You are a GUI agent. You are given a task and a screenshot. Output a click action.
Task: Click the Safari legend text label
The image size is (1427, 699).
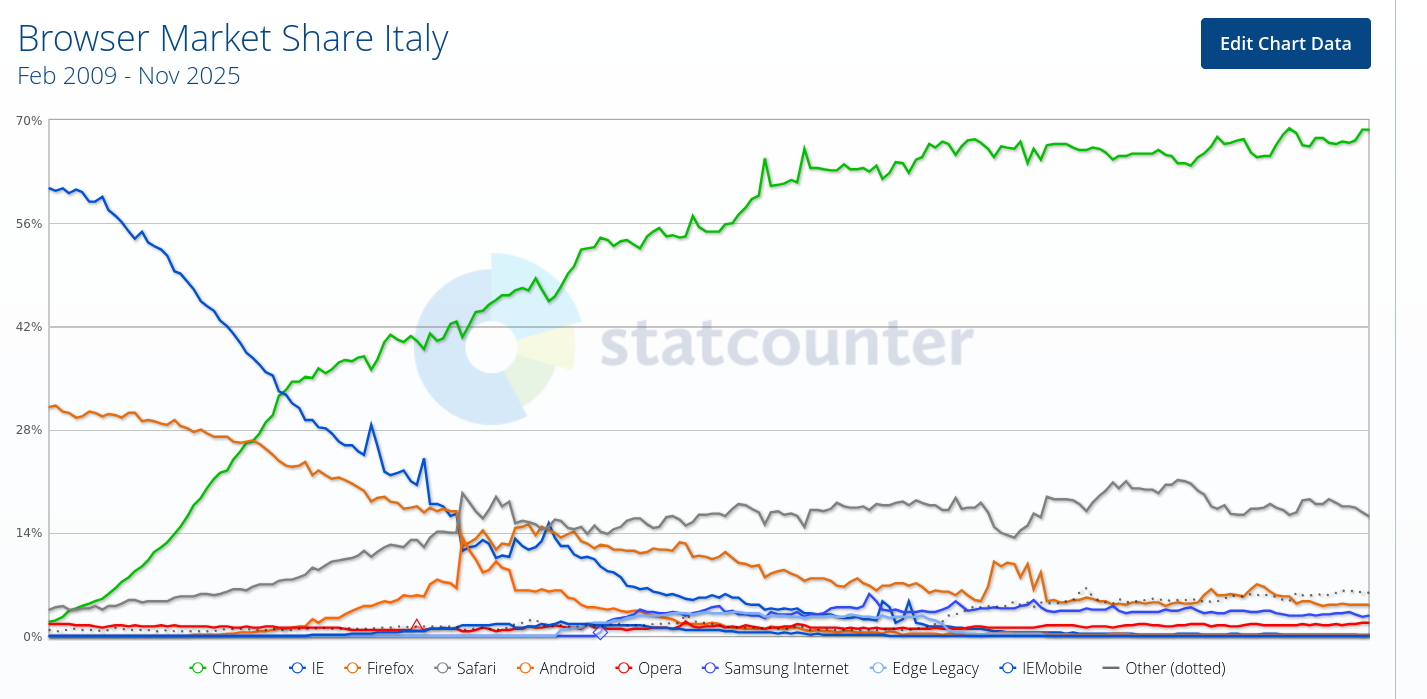475,669
